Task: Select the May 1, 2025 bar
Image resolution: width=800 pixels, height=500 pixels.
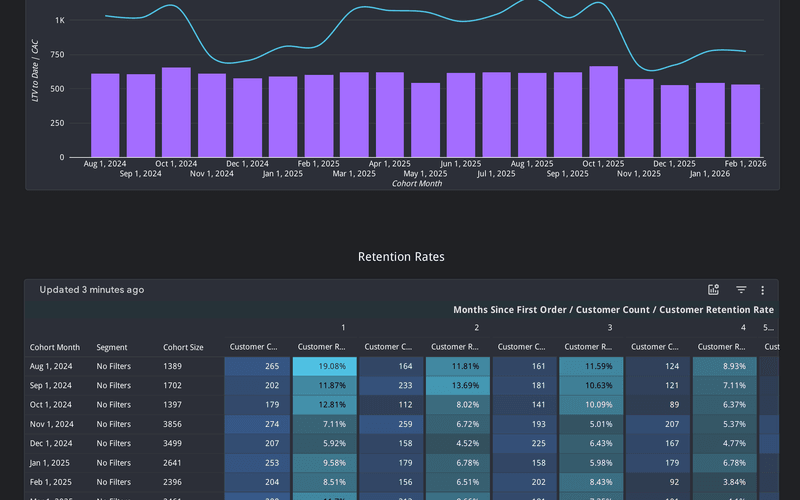Action: [425, 120]
